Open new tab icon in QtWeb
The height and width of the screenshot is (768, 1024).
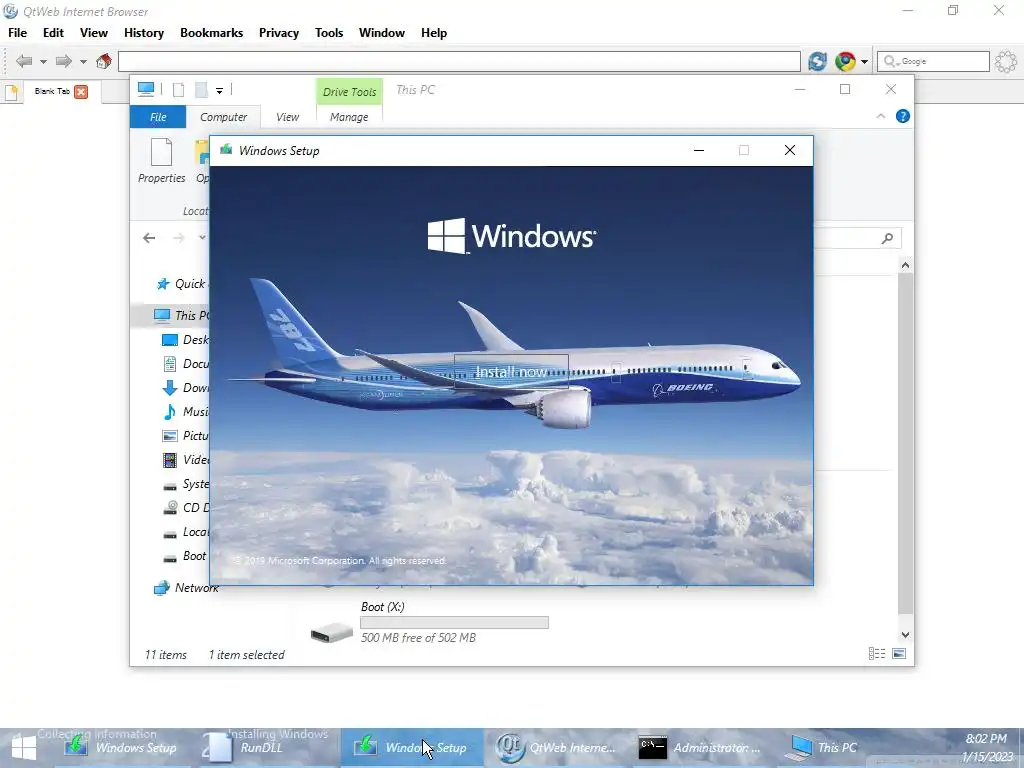point(11,92)
